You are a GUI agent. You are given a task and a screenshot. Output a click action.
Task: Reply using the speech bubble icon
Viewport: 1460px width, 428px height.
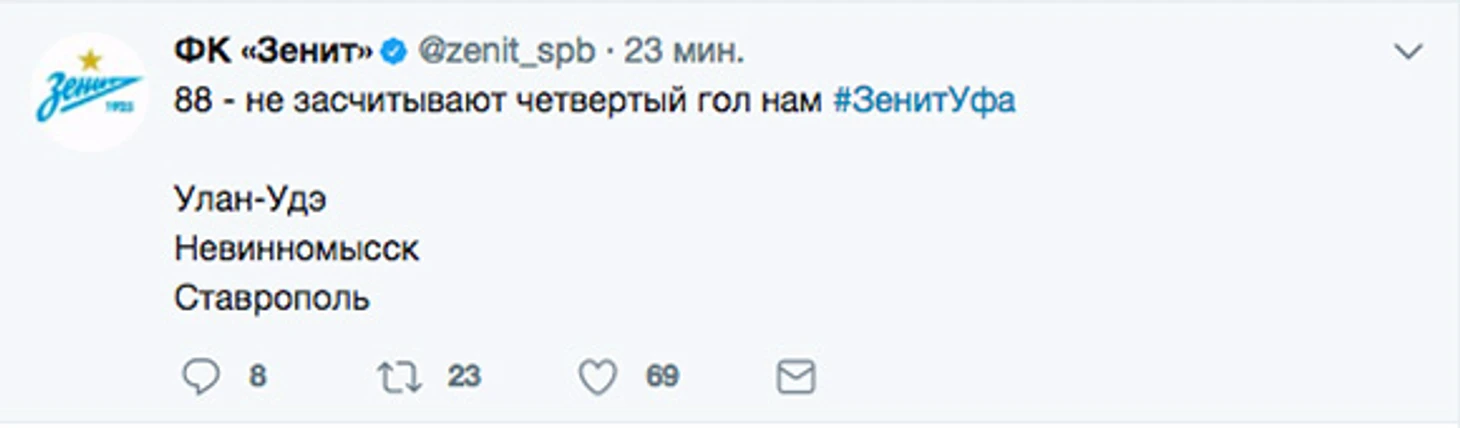click(201, 377)
